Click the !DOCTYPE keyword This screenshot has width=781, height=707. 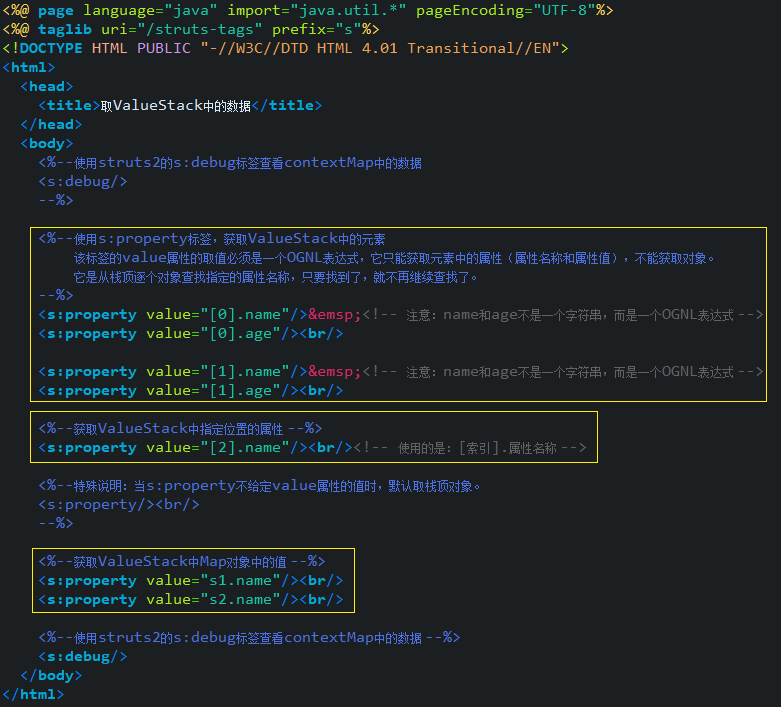click(x=46, y=48)
